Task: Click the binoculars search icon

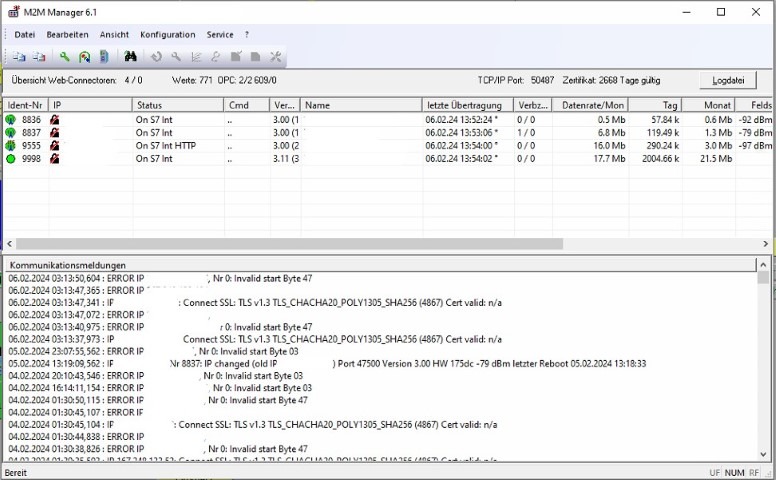Action: point(130,56)
